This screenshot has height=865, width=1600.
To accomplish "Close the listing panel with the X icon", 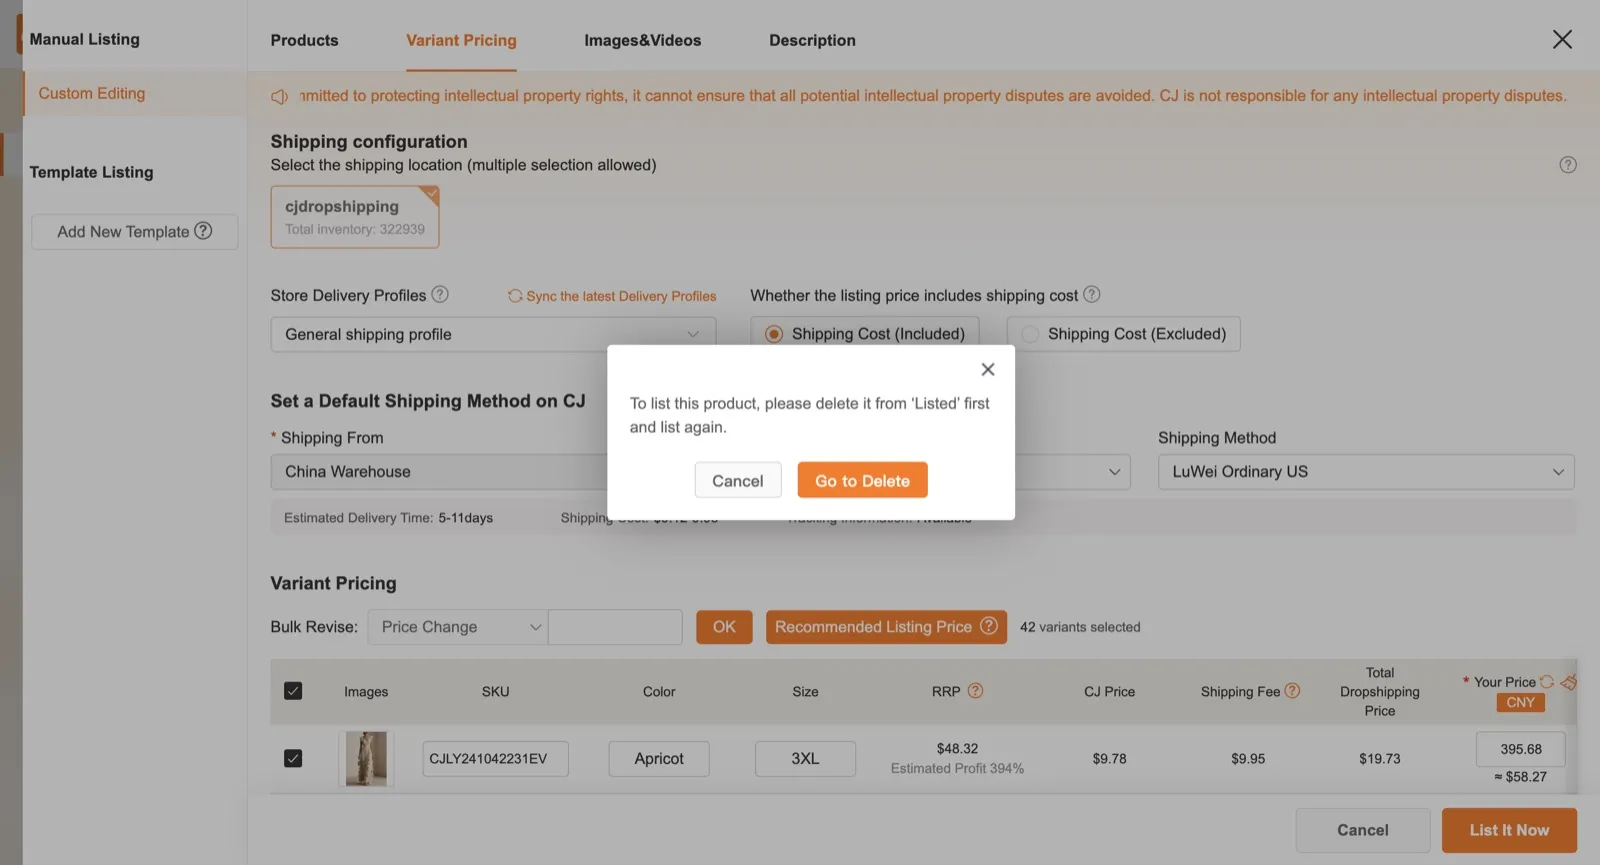I will [1562, 39].
